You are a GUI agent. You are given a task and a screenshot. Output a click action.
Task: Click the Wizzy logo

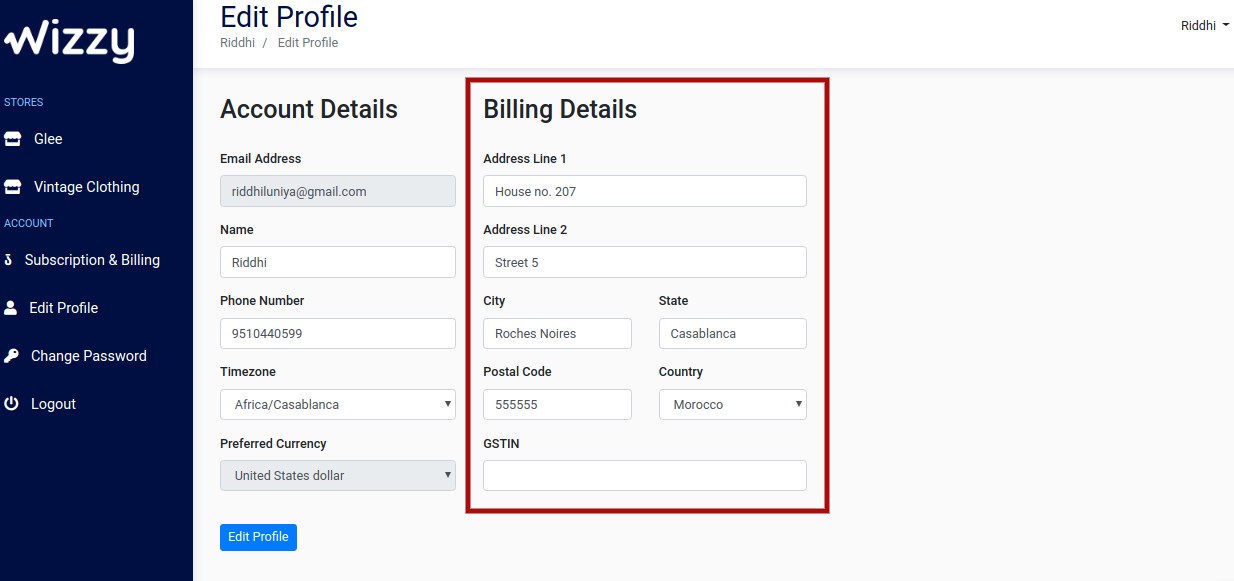(x=68, y=41)
